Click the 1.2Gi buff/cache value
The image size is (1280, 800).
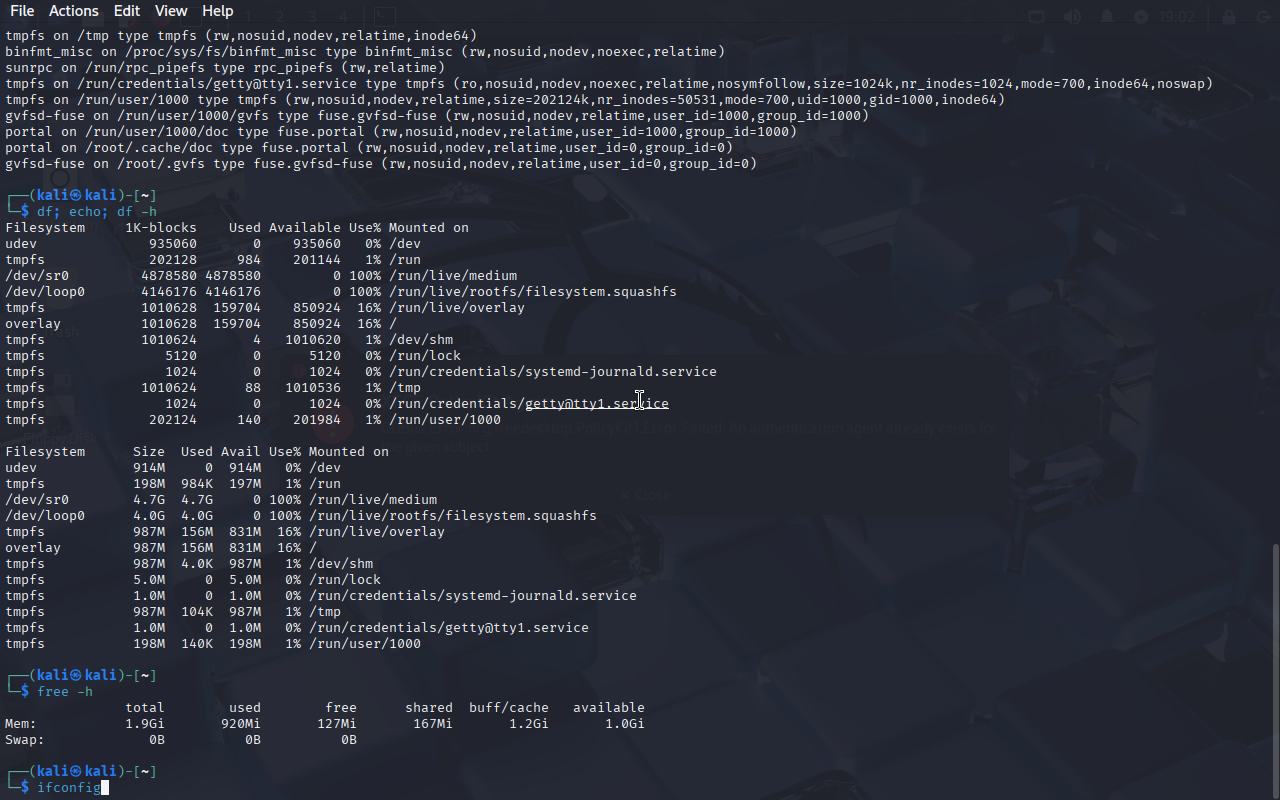529,724
